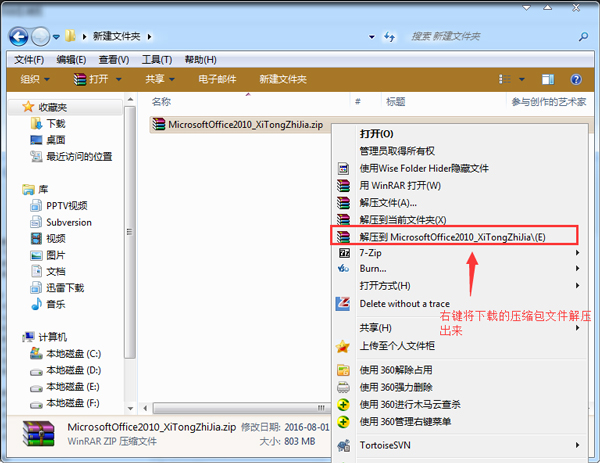The image size is (600, 463).
Task: Expand the Burn... submenu
Action: click(x=460, y=269)
